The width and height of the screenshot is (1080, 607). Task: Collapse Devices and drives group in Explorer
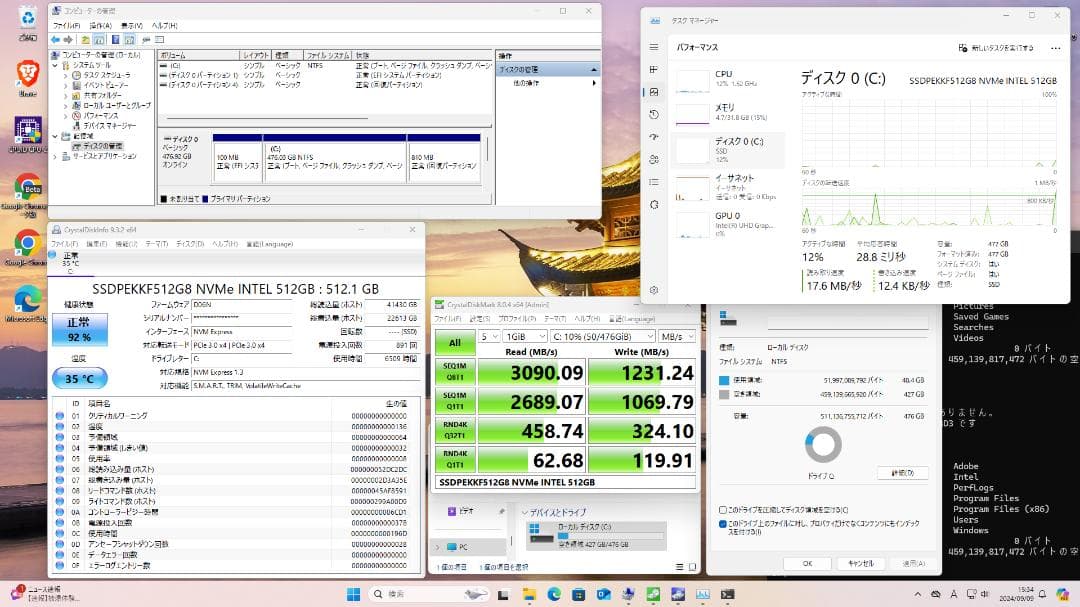[x=525, y=513]
